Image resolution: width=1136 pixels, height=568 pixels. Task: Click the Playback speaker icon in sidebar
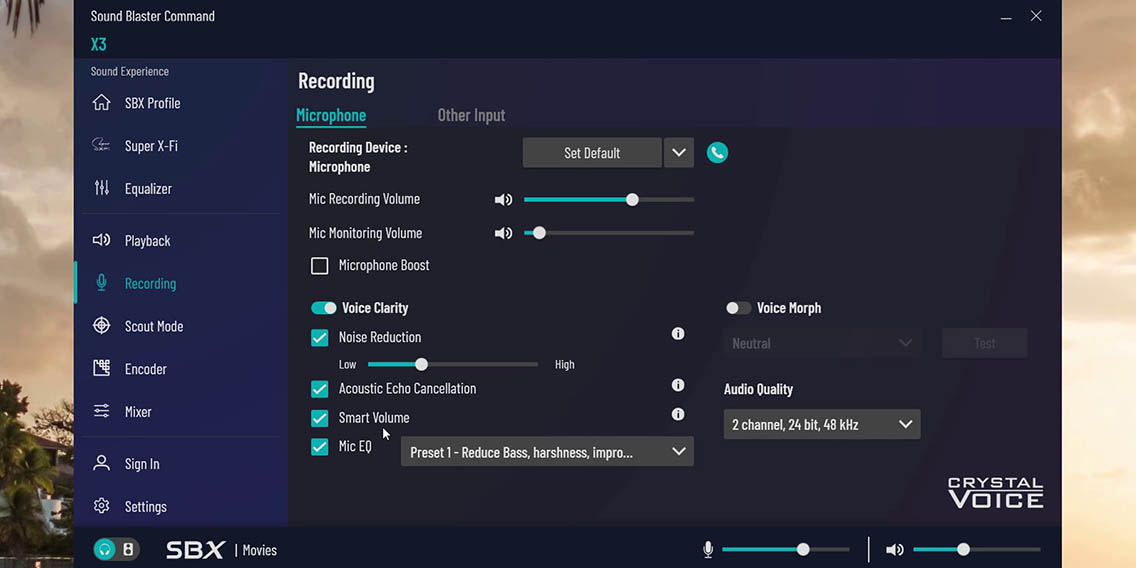[x=101, y=240]
